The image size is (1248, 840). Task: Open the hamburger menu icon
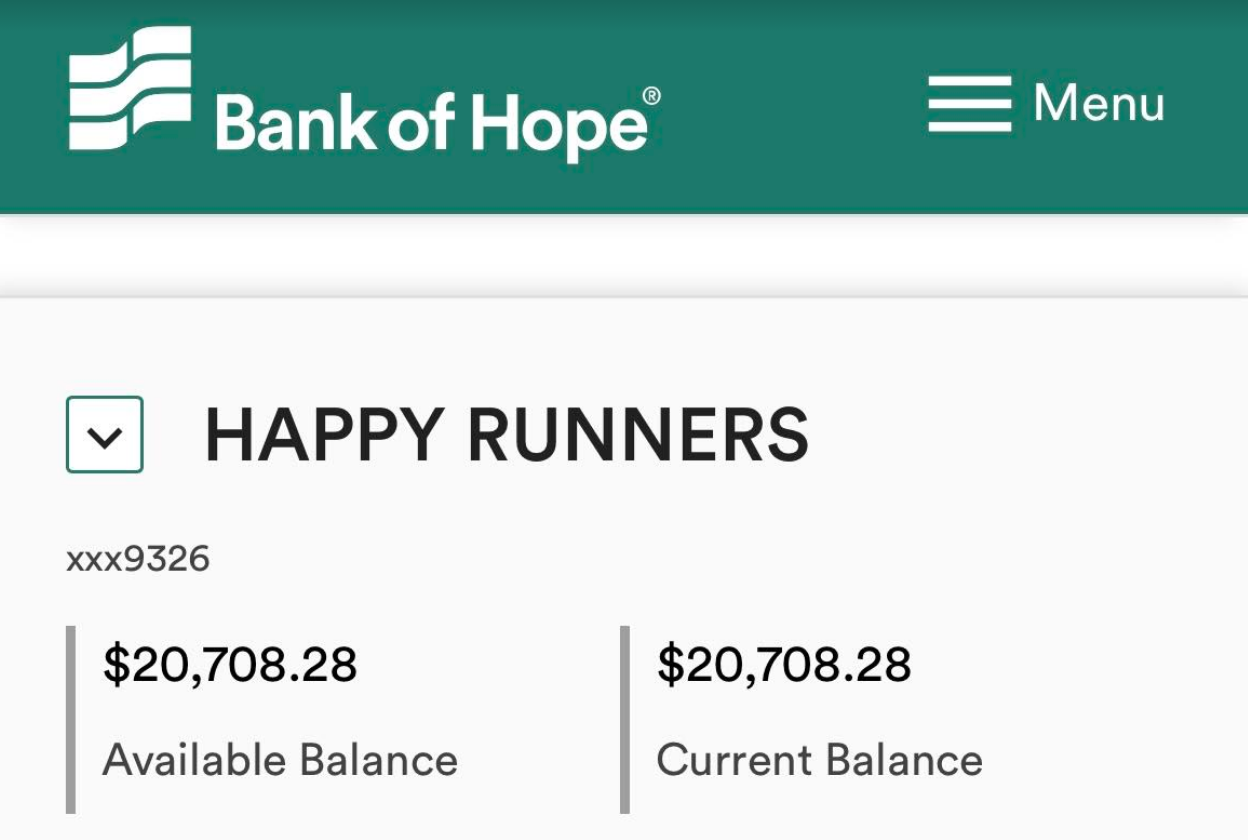pyautogui.click(x=969, y=103)
